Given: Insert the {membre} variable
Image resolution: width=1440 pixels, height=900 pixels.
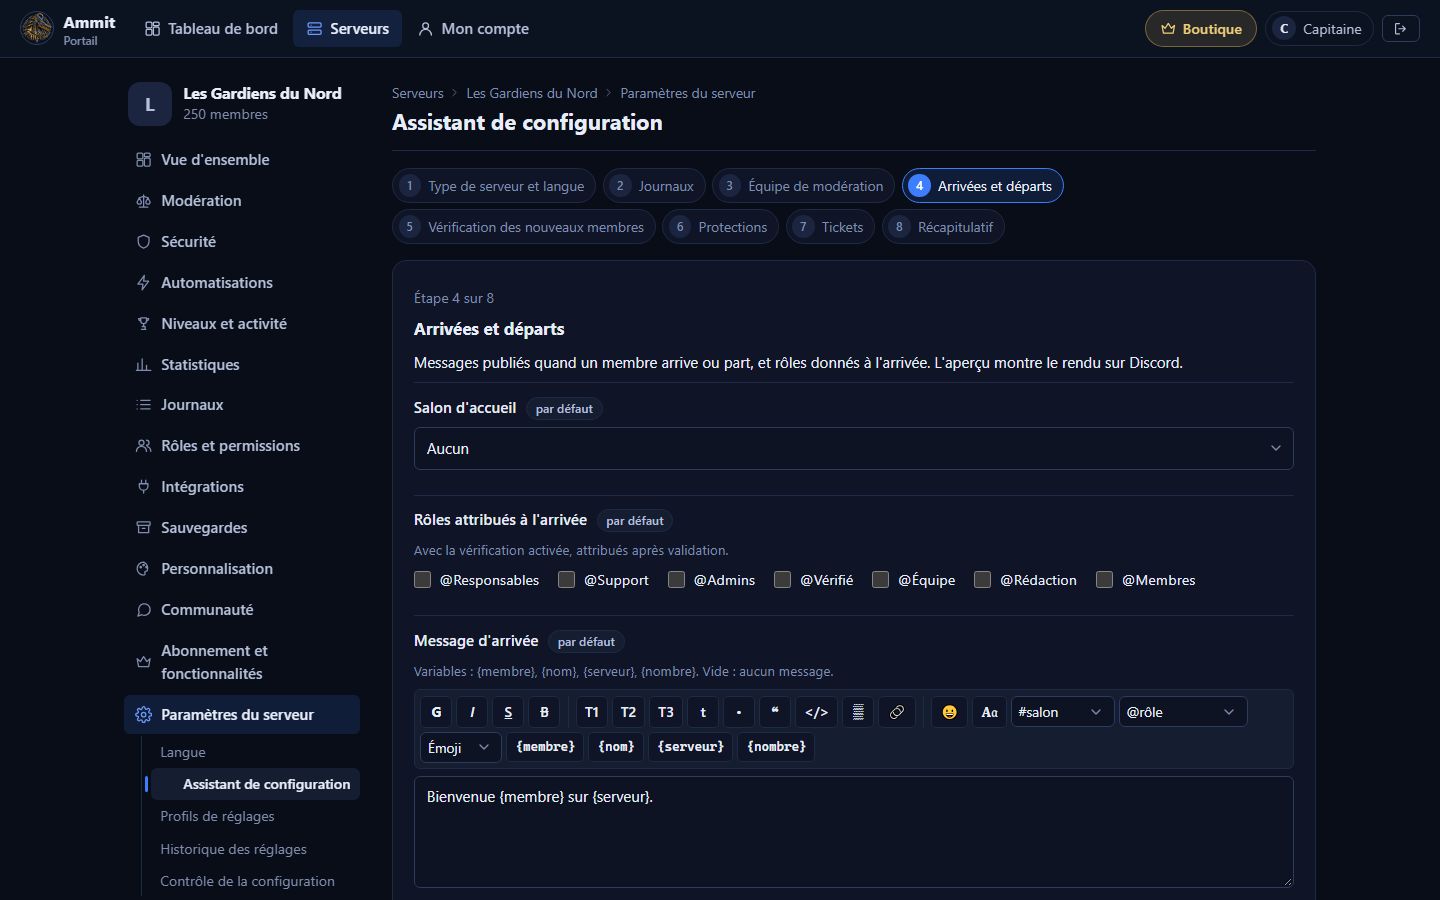Looking at the screenshot, I should (546, 747).
